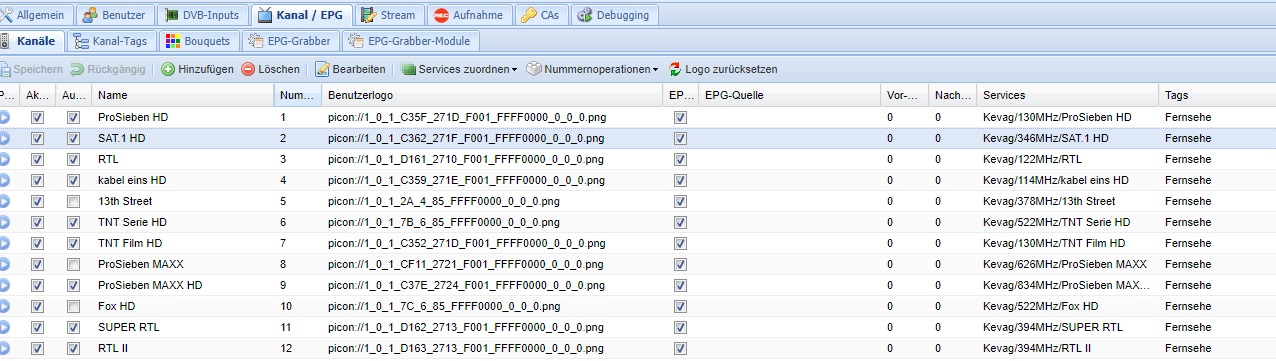The height and width of the screenshot is (361, 1276).
Task: Sort by the Tags column header
Action: point(1217,96)
